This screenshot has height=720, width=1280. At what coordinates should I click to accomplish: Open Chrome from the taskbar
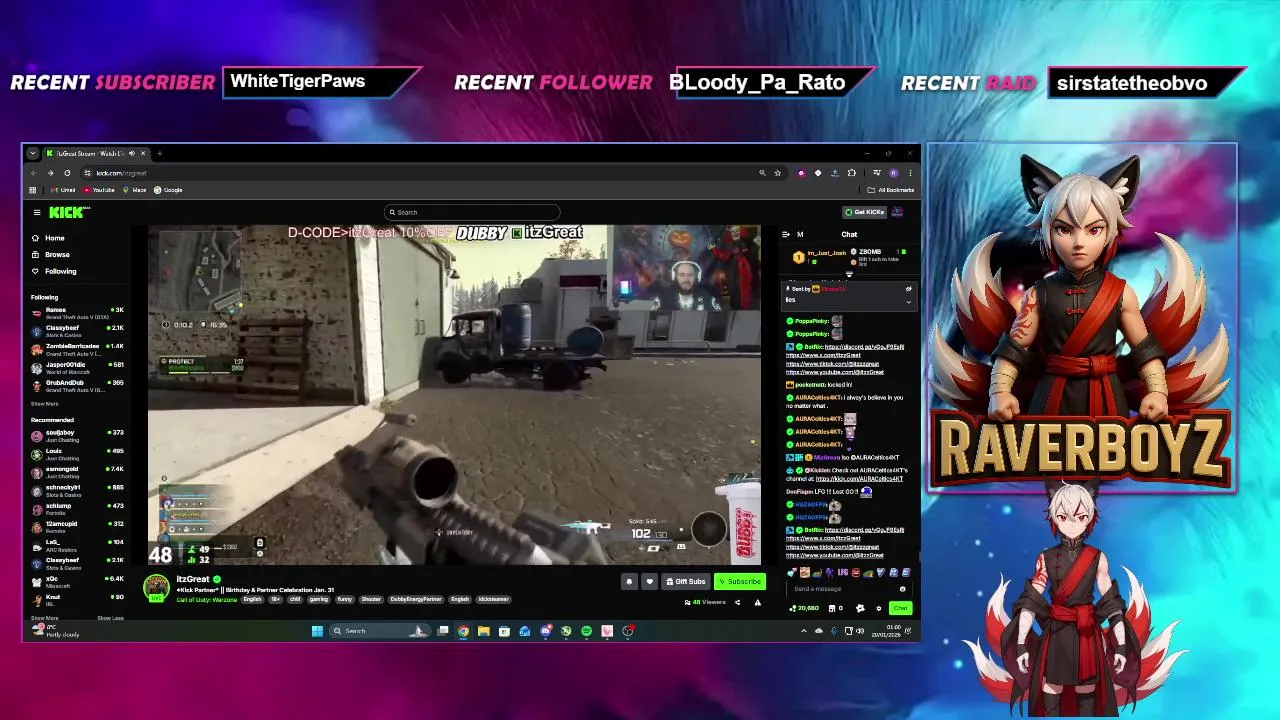coord(463,631)
